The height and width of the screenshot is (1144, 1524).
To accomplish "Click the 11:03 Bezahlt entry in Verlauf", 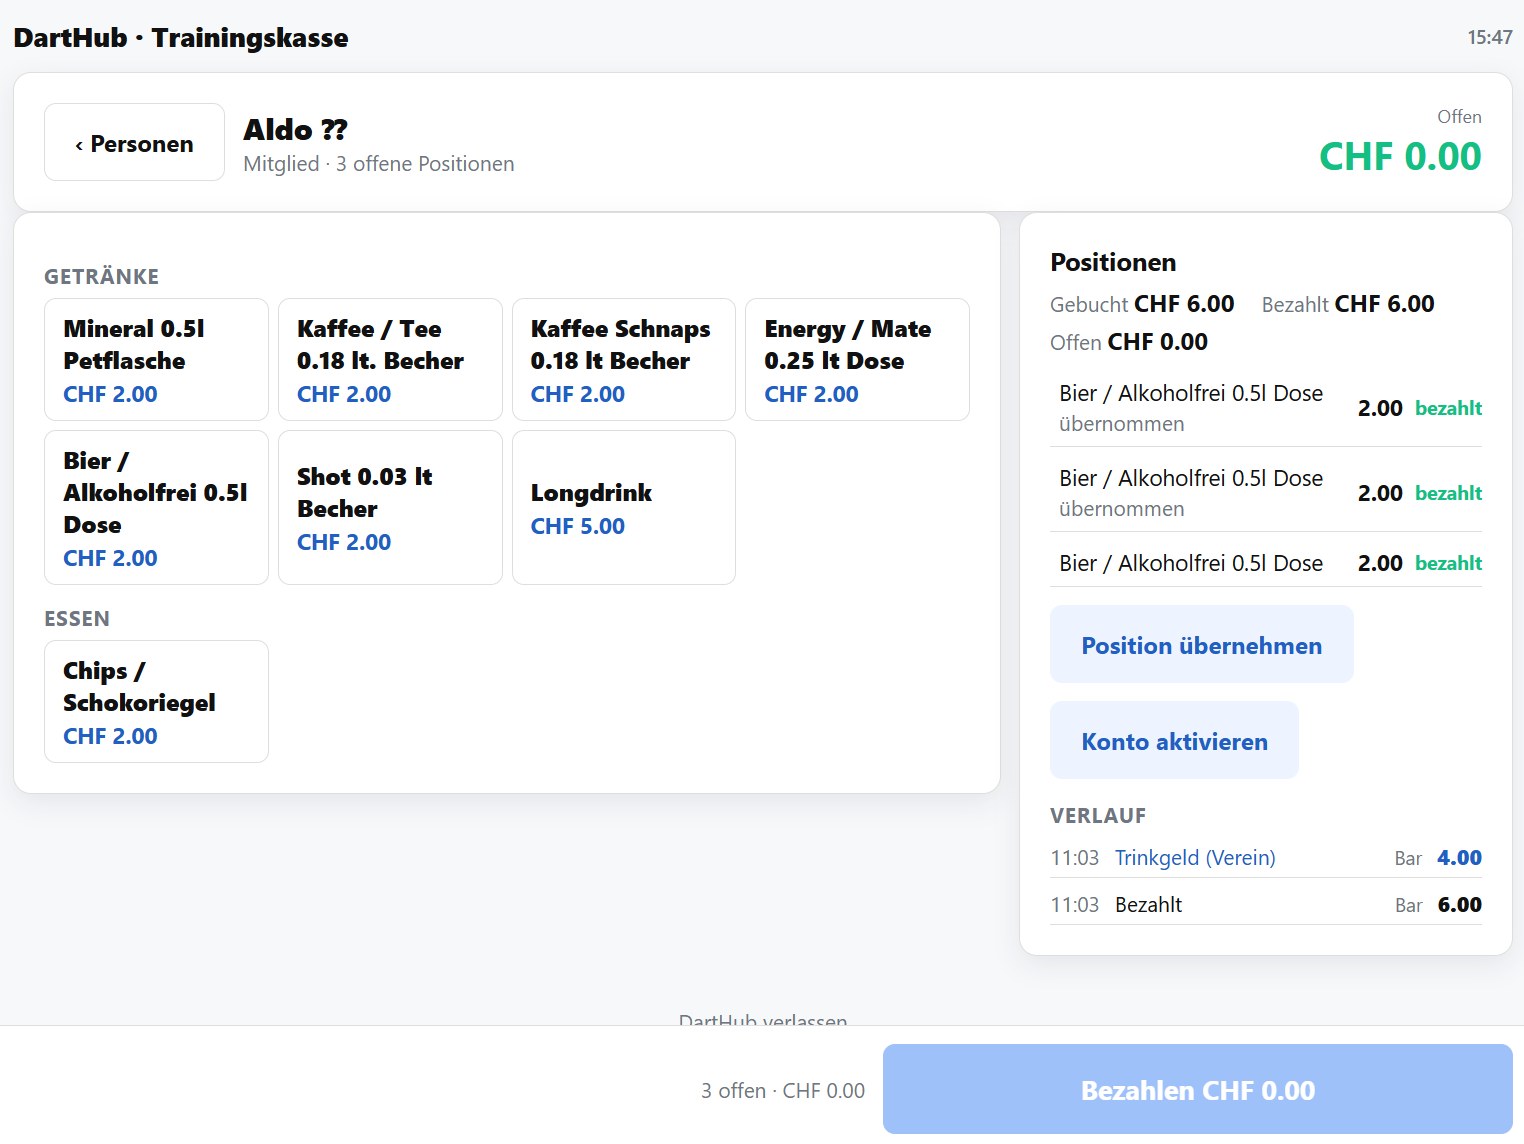I will 1266,904.
